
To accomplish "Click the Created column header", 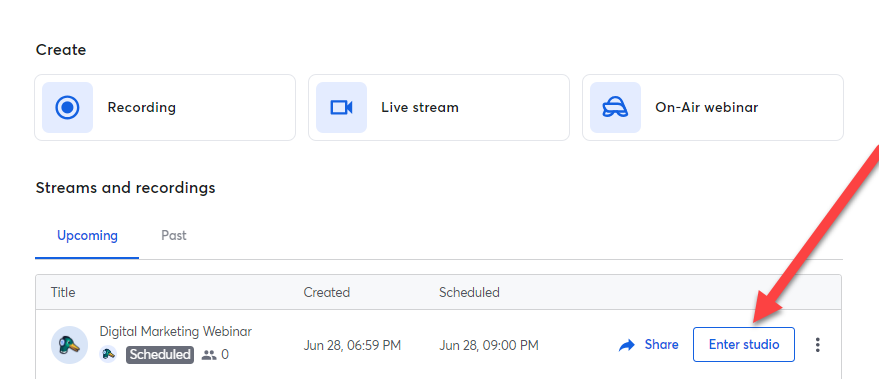I will click(x=327, y=292).
